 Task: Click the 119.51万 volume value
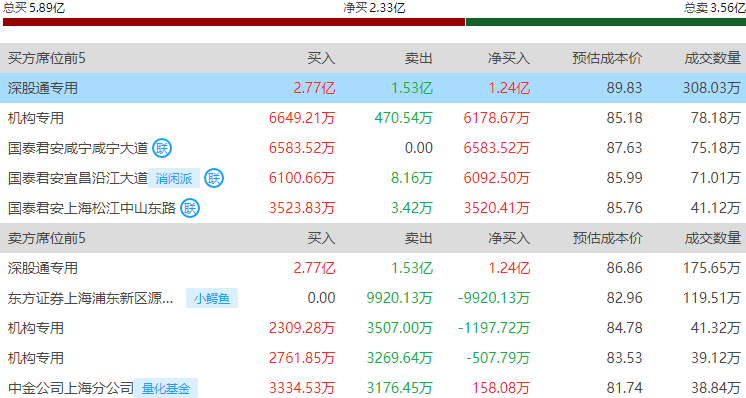(712, 298)
